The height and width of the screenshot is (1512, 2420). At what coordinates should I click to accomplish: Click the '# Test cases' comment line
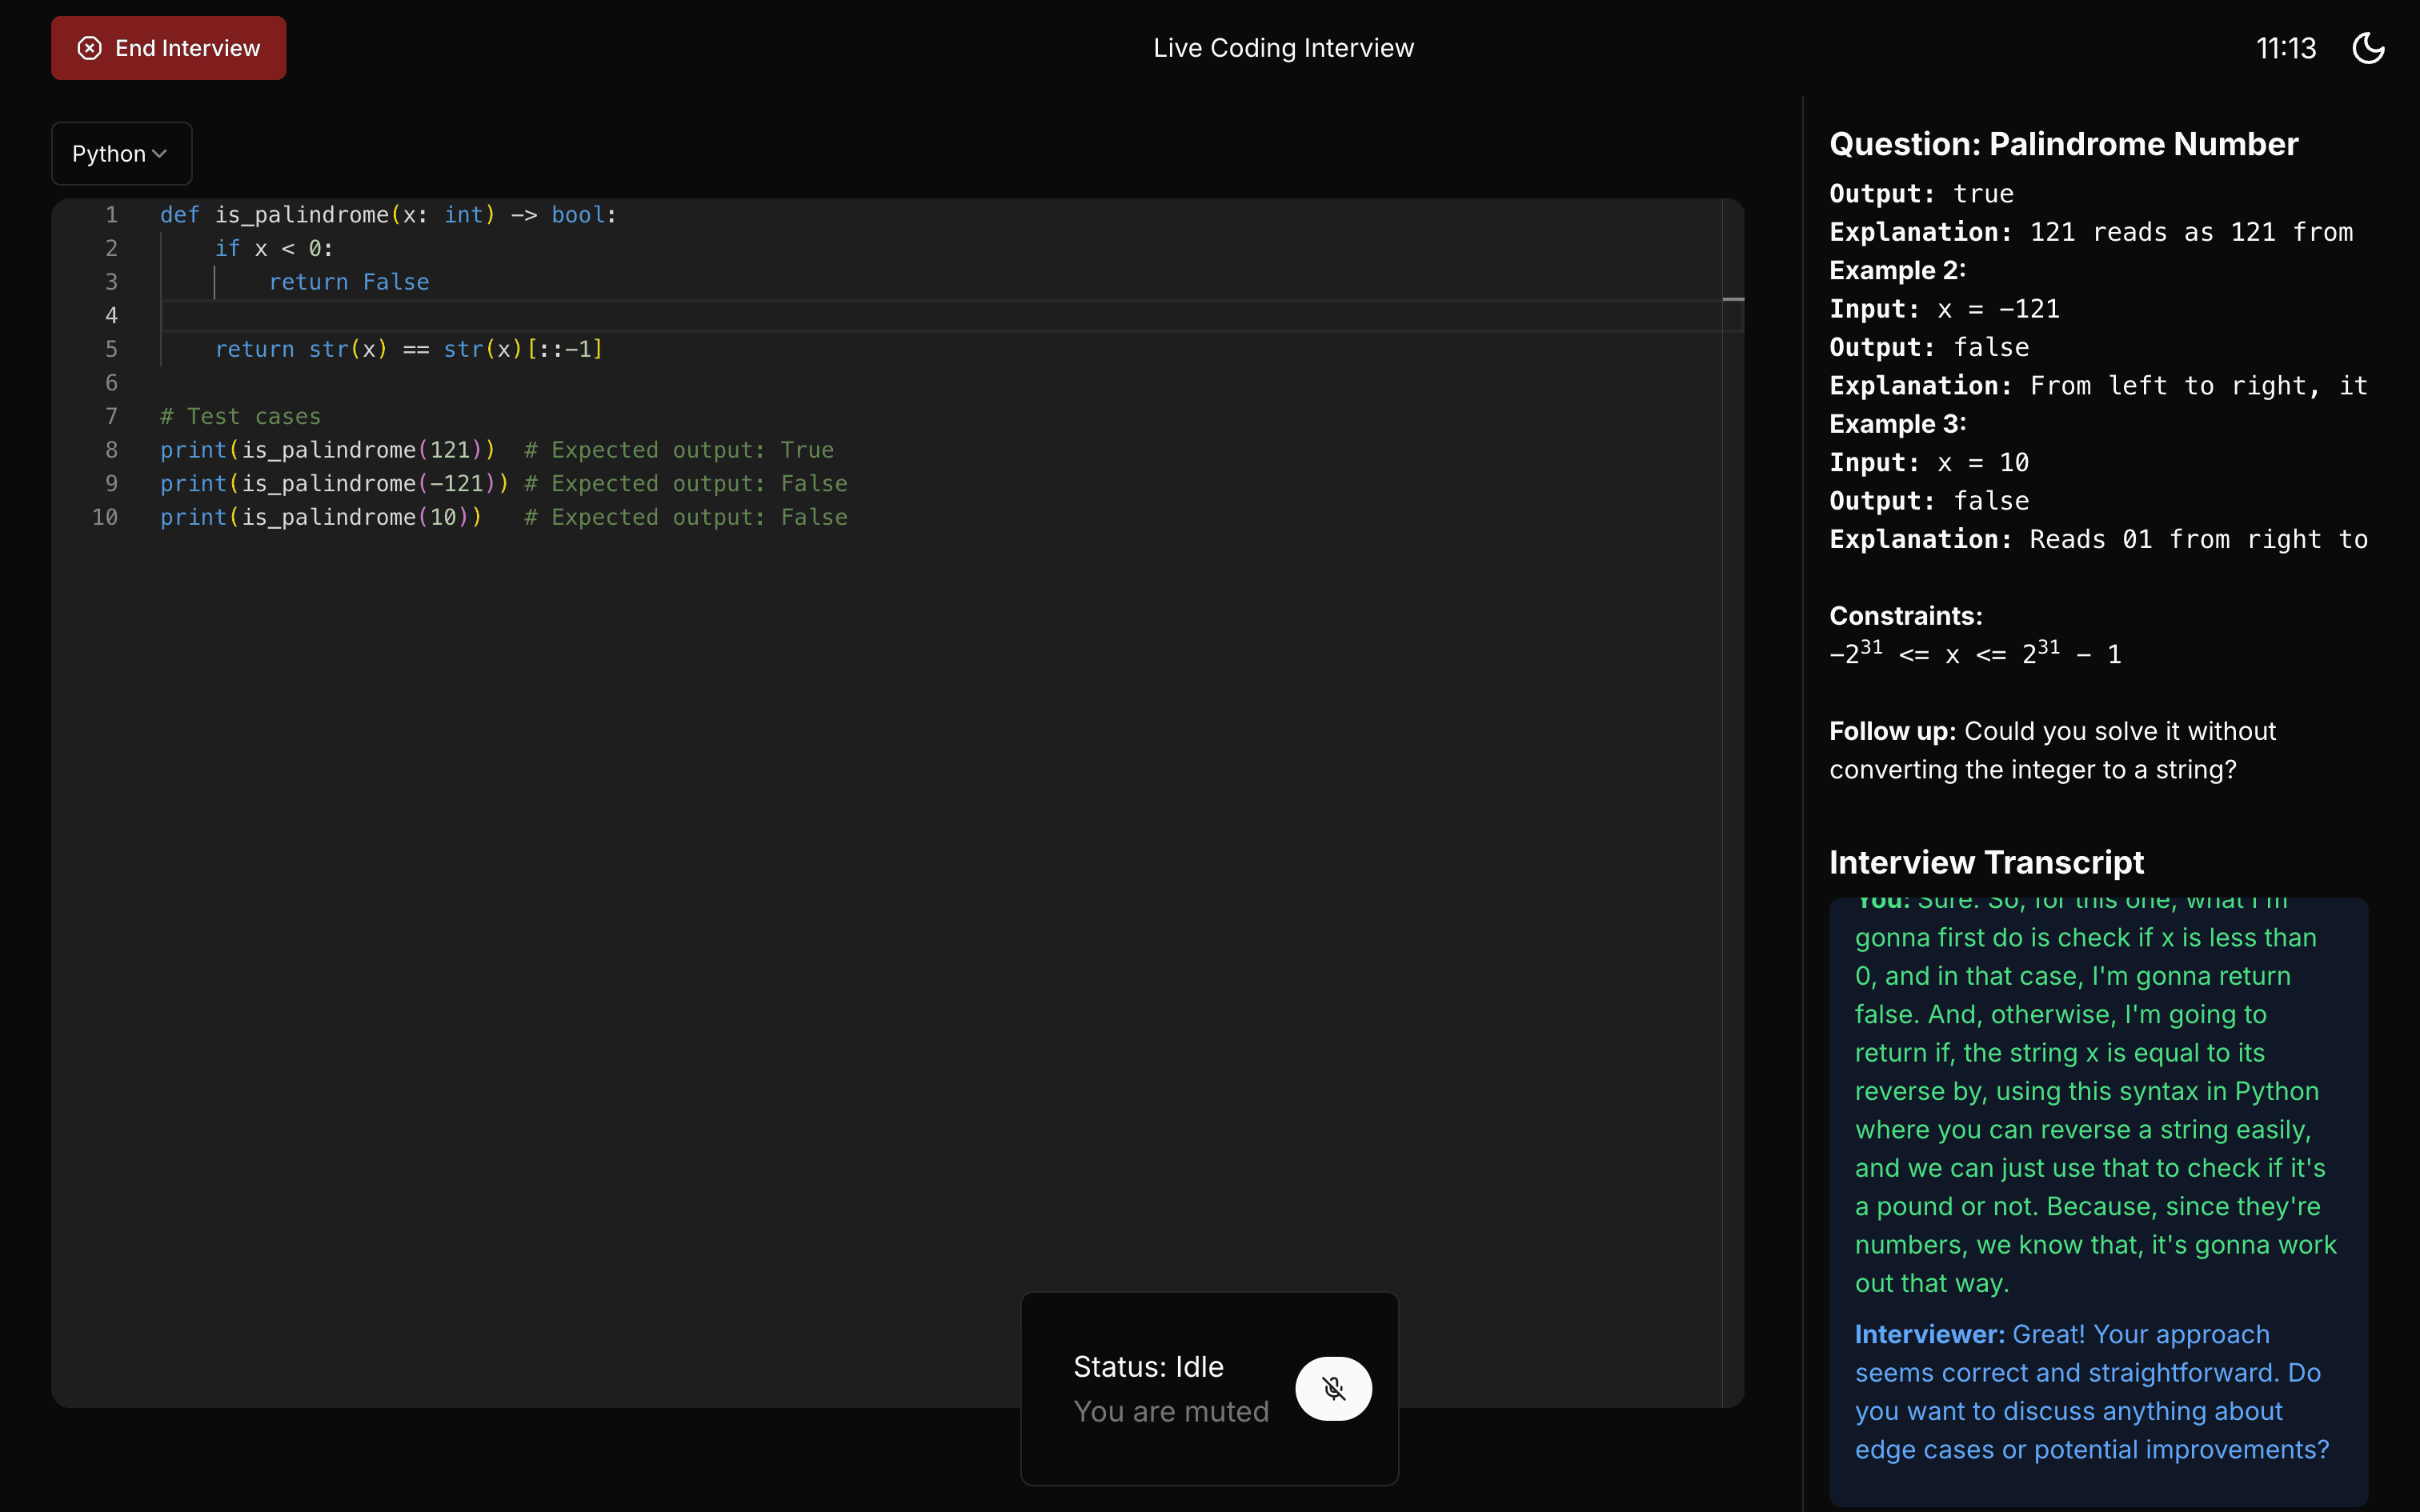(x=241, y=416)
